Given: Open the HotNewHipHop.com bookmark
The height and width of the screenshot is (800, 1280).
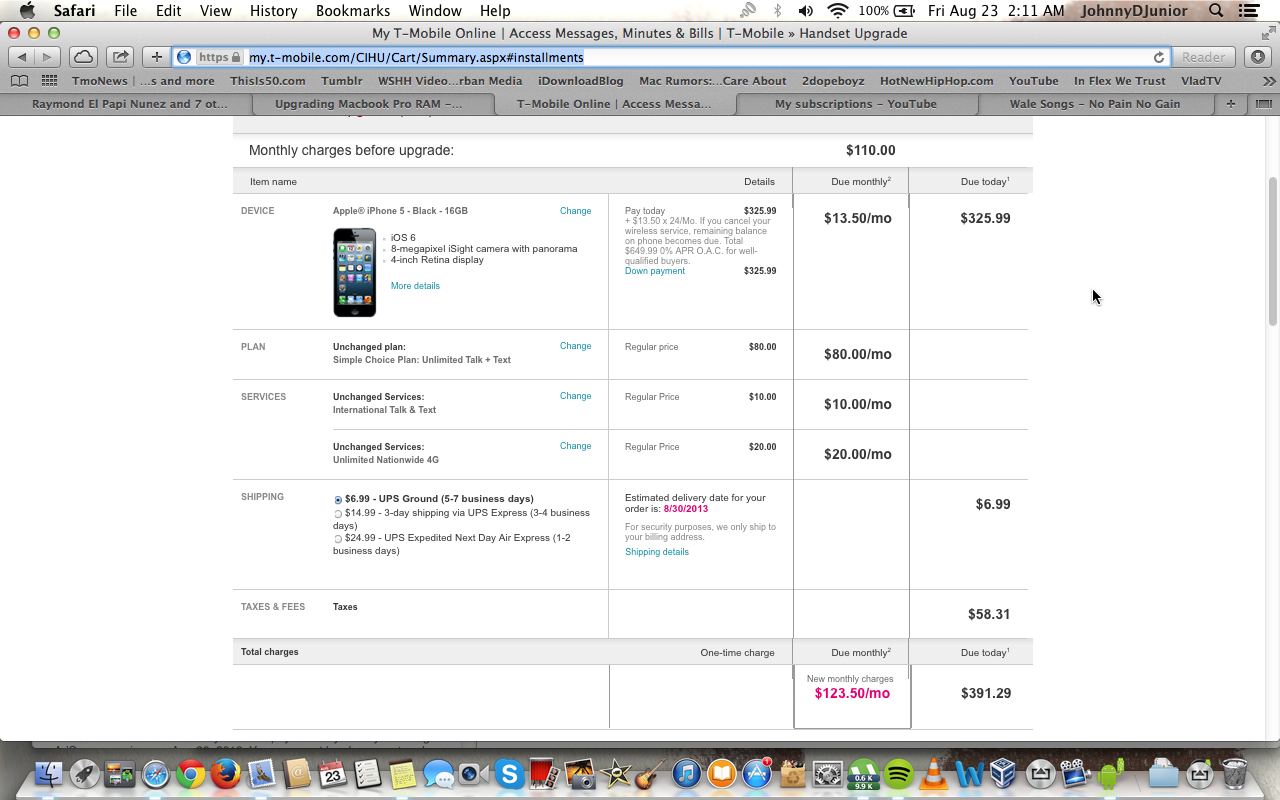Looking at the screenshot, I should click(x=937, y=81).
